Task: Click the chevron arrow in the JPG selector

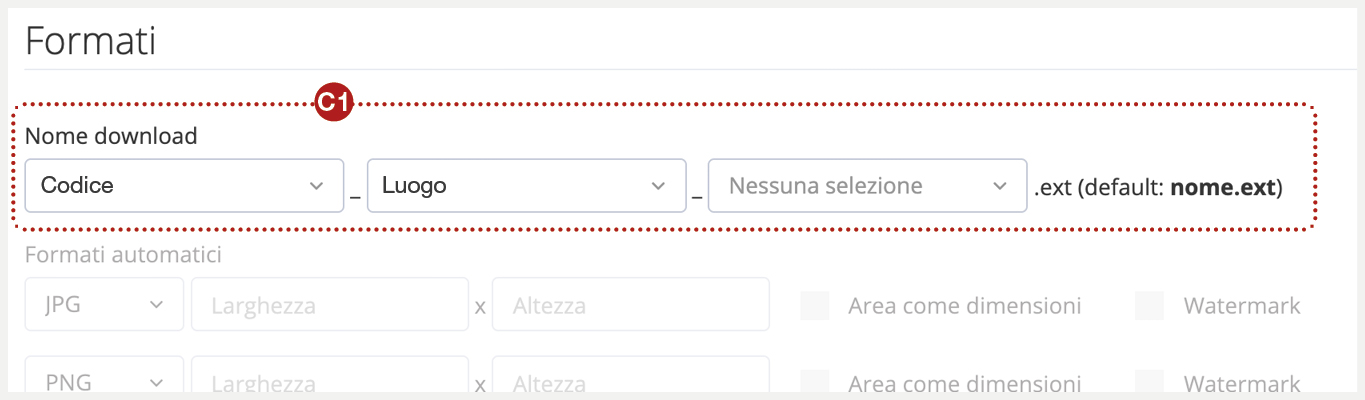Action: tap(156, 305)
